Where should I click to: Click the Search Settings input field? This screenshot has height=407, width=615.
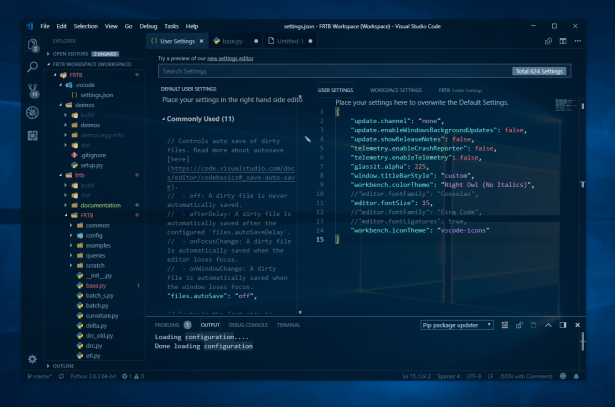334,72
